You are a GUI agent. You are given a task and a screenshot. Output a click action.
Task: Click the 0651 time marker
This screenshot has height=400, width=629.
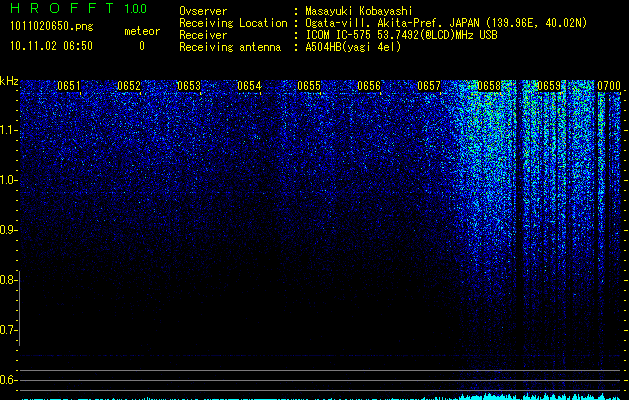point(69,86)
